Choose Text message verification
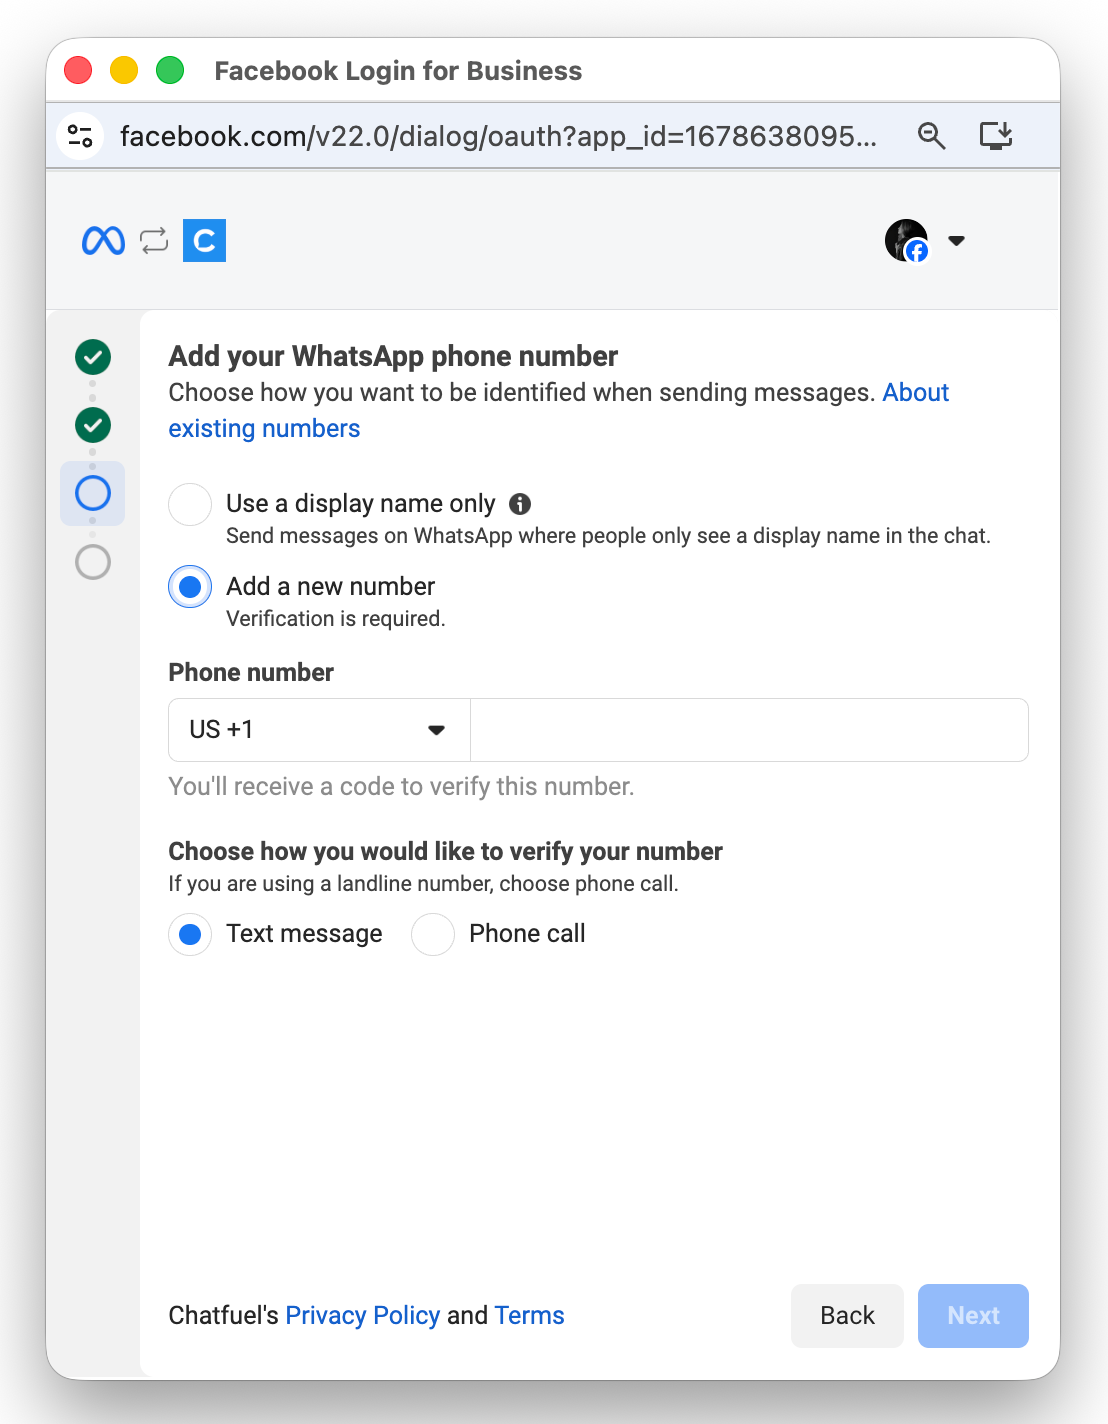The width and height of the screenshot is (1108, 1424). click(190, 934)
